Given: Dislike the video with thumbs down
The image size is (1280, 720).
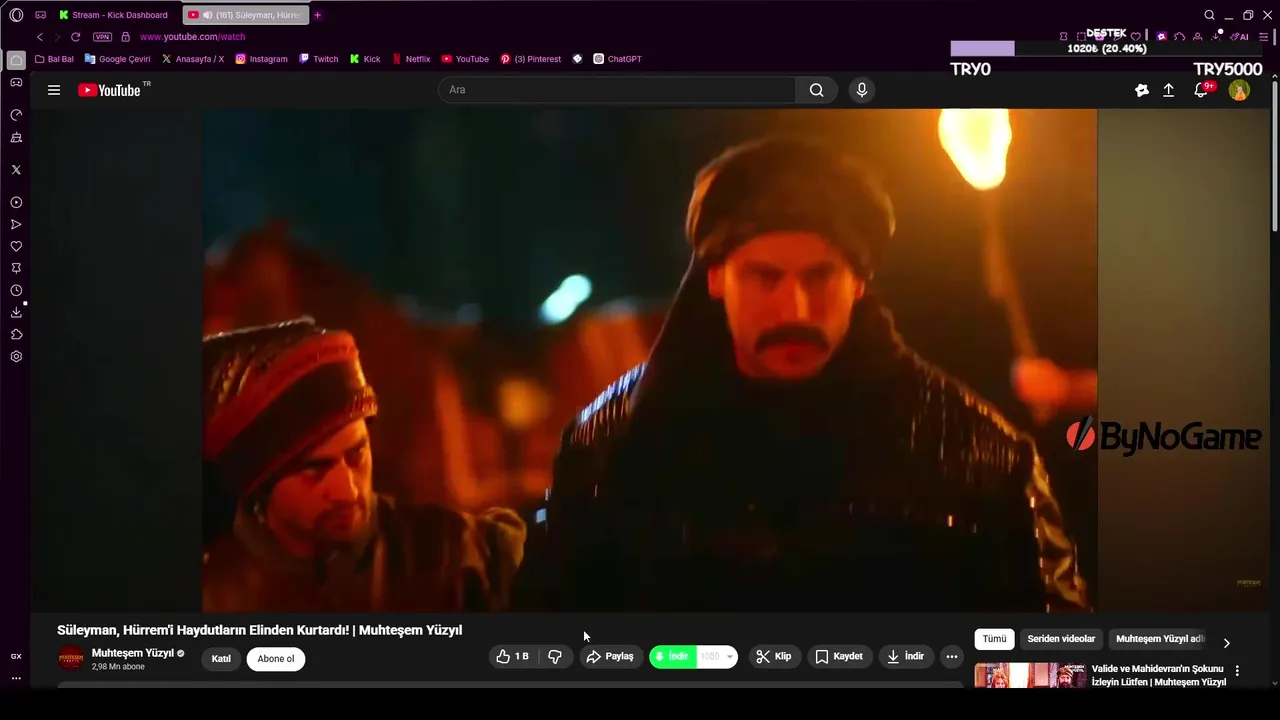Looking at the screenshot, I should (555, 657).
